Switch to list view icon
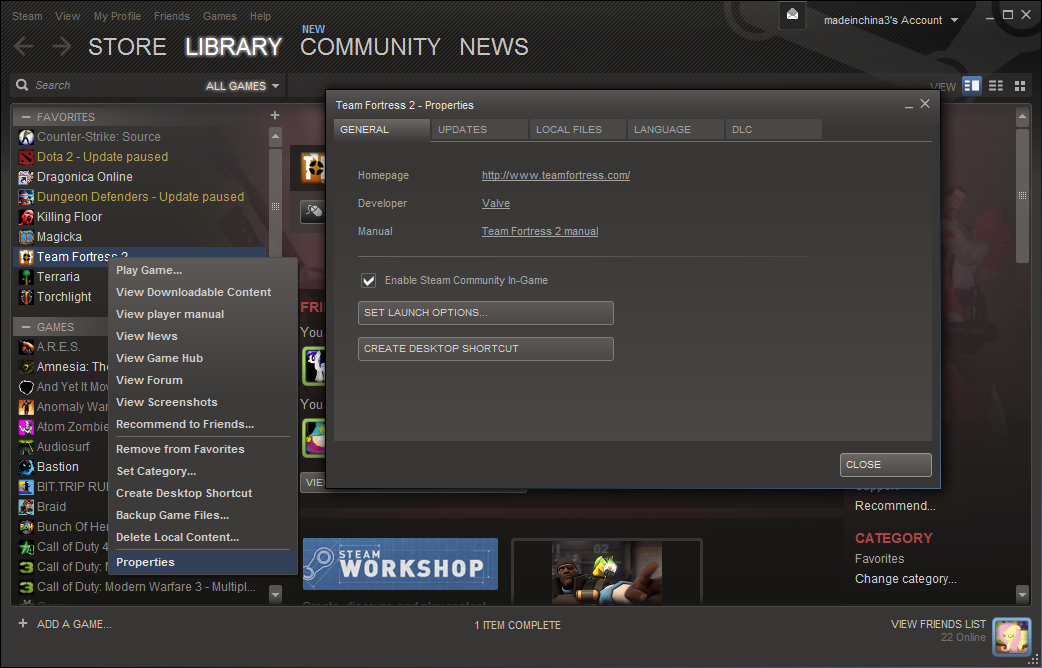The height and width of the screenshot is (668, 1042). [995, 86]
